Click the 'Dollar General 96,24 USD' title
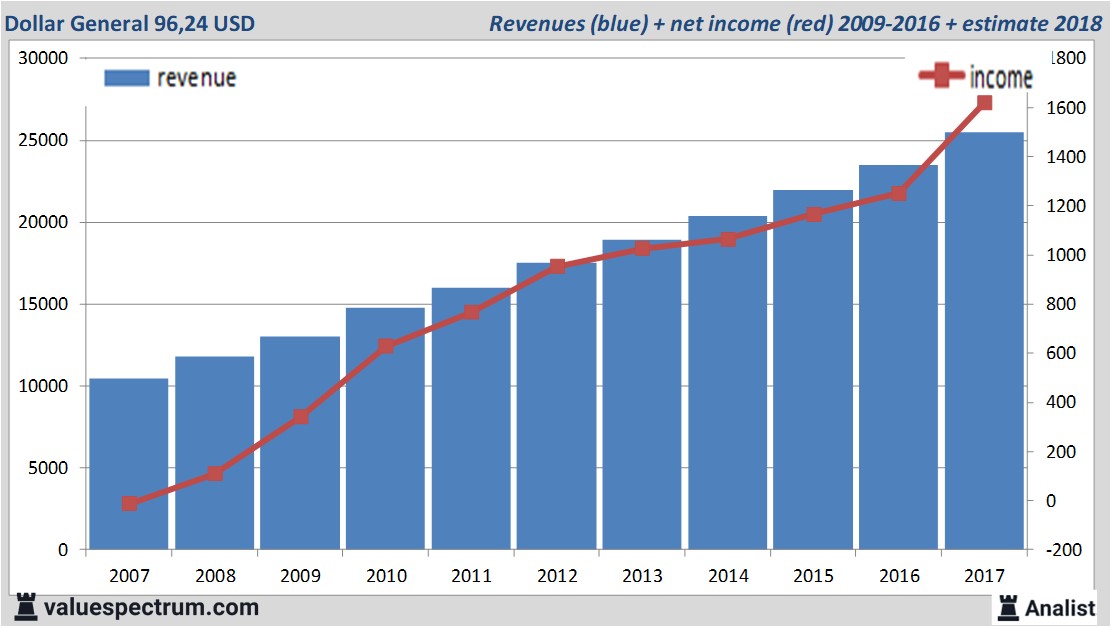This screenshot has width=1111, height=627. tap(130, 23)
